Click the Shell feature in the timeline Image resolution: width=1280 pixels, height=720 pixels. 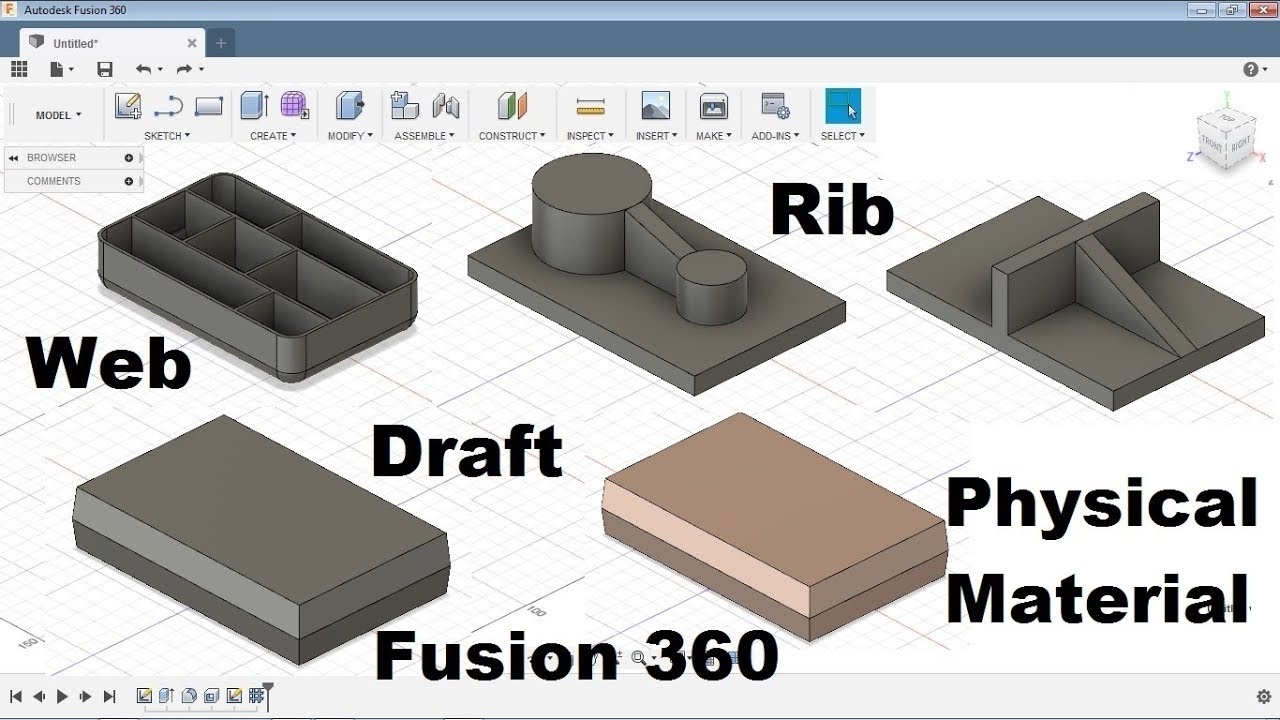click(211, 696)
